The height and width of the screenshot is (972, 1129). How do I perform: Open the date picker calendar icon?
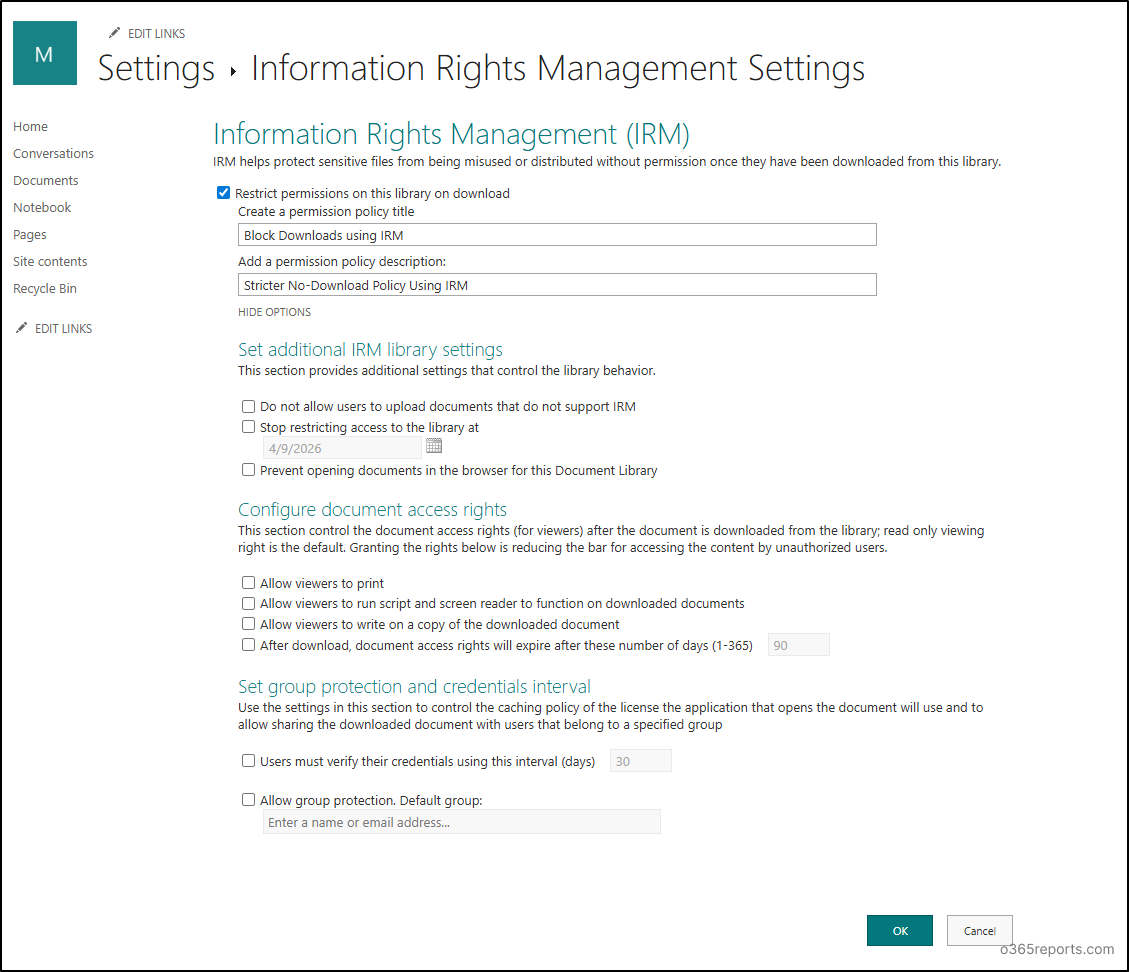point(434,447)
